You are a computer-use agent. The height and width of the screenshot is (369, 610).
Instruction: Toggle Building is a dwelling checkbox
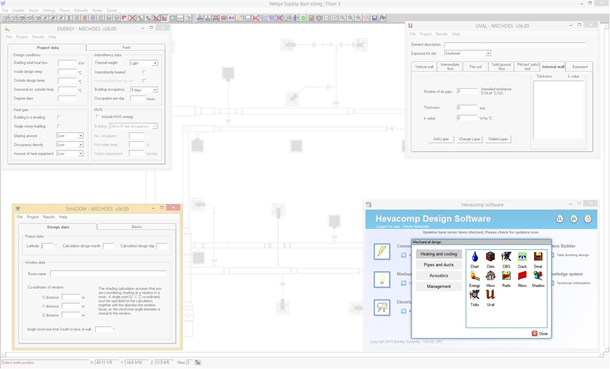coord(59,117)
